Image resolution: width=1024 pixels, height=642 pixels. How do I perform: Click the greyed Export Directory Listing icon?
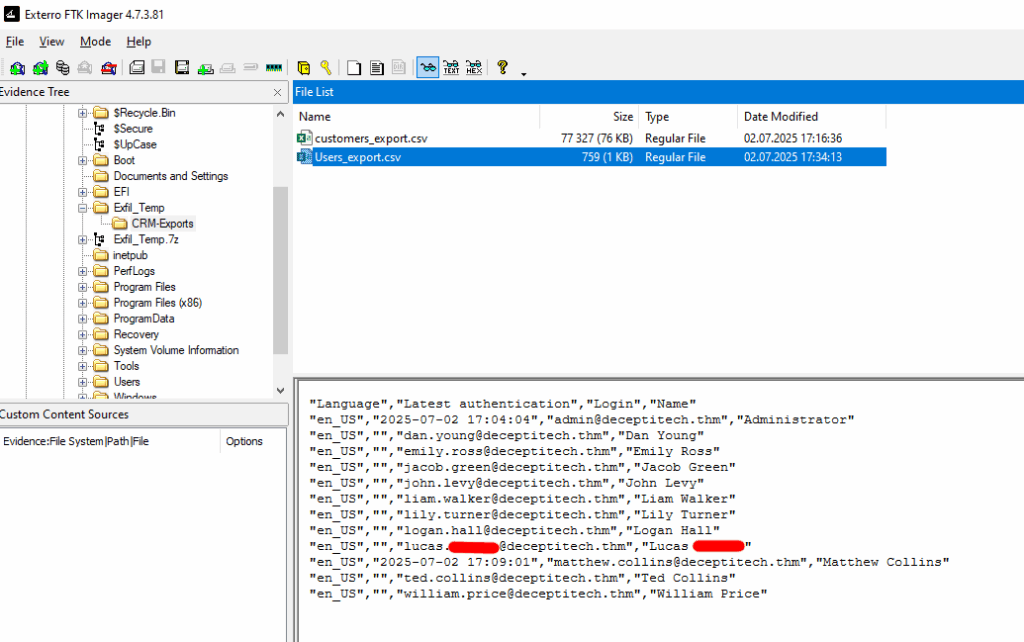pyautogui.click(x=399, y=67)
